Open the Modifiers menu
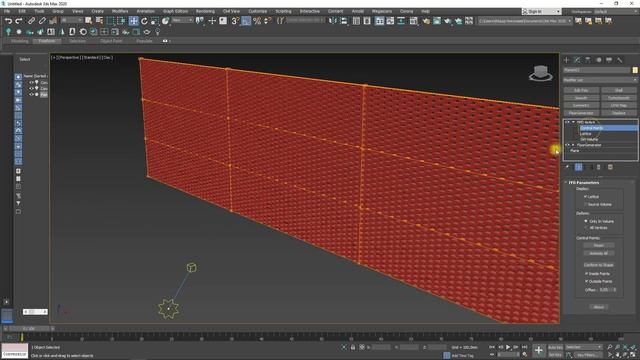The width and height of the screenshot is (640, 360). (x=120, y=11)
